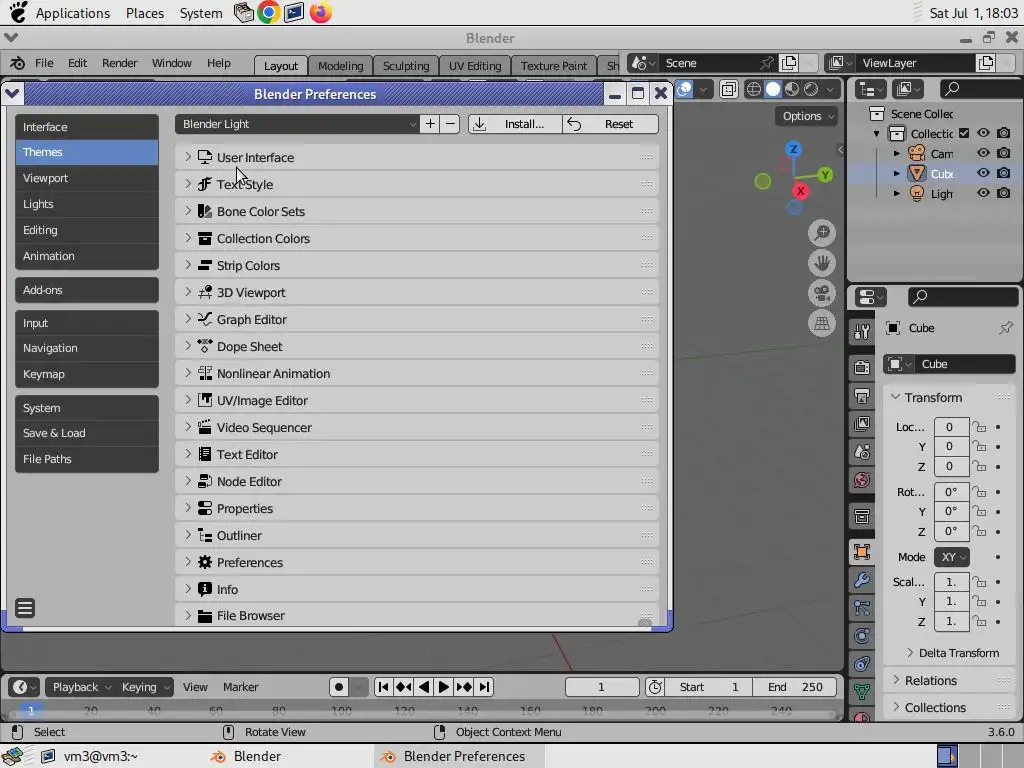This screenshot has height=768, width=1024.
Task: Open the viewport Options dropdown
Action: [807, 116]
